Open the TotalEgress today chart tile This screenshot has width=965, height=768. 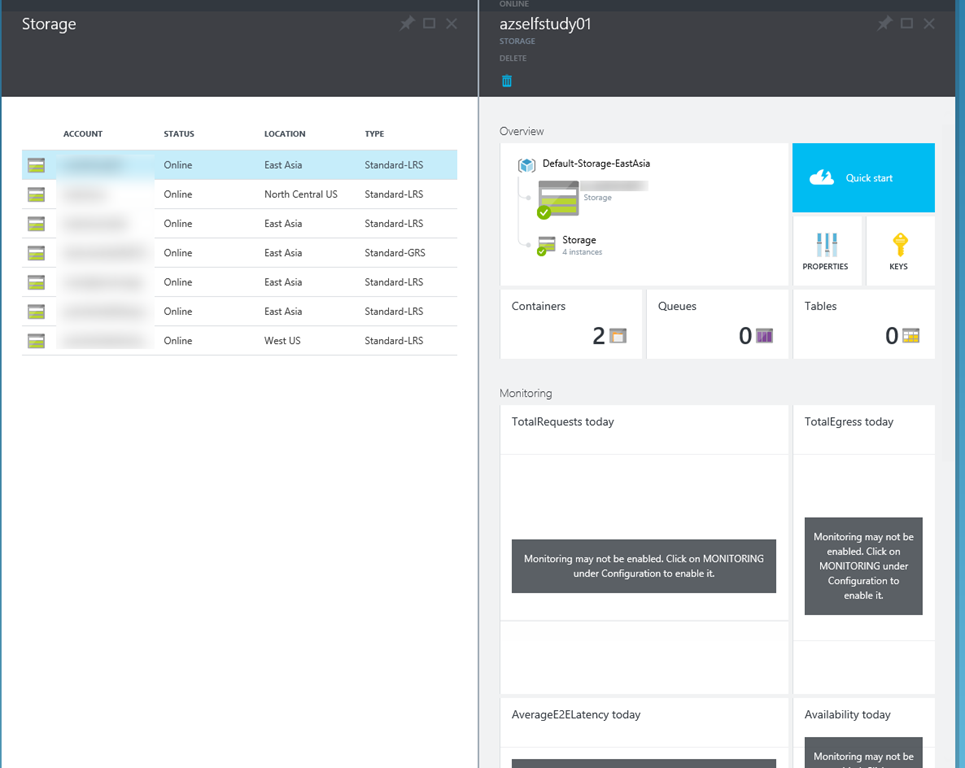pyautogui.click(x=864, y=549)
